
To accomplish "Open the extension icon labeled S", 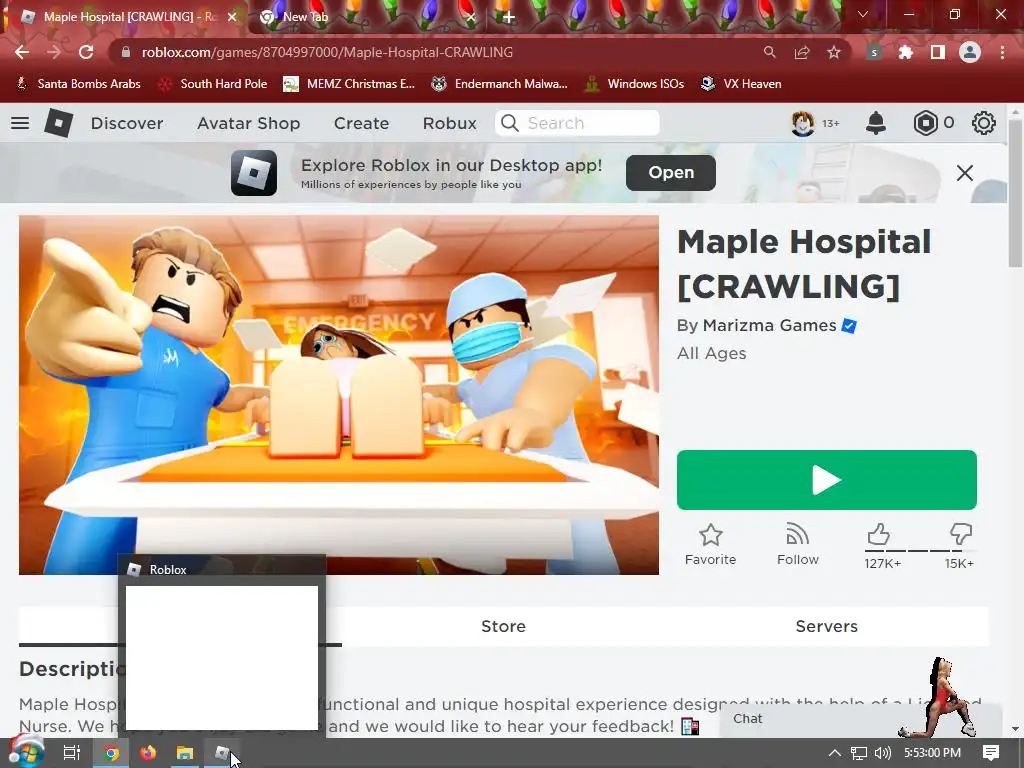I will pyautogui.click(x=874, y=52).
